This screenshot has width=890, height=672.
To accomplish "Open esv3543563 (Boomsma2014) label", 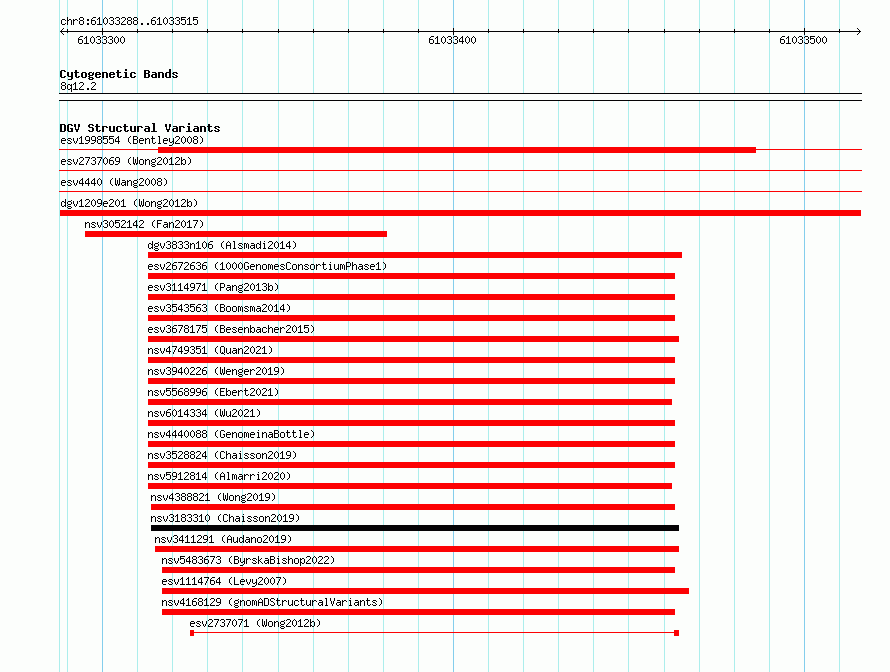I will [219, 308].
